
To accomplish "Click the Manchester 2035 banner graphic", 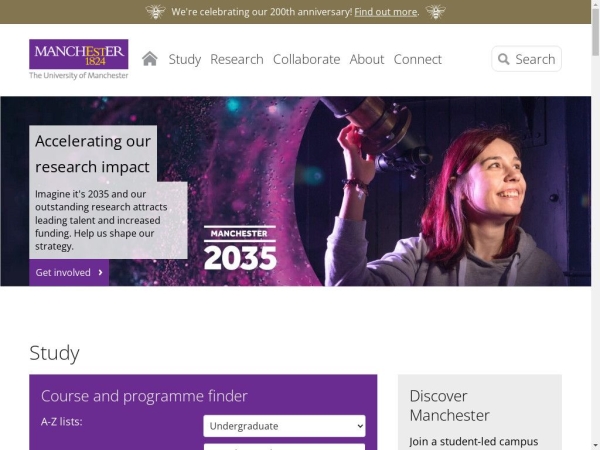I will click(240, 248).
